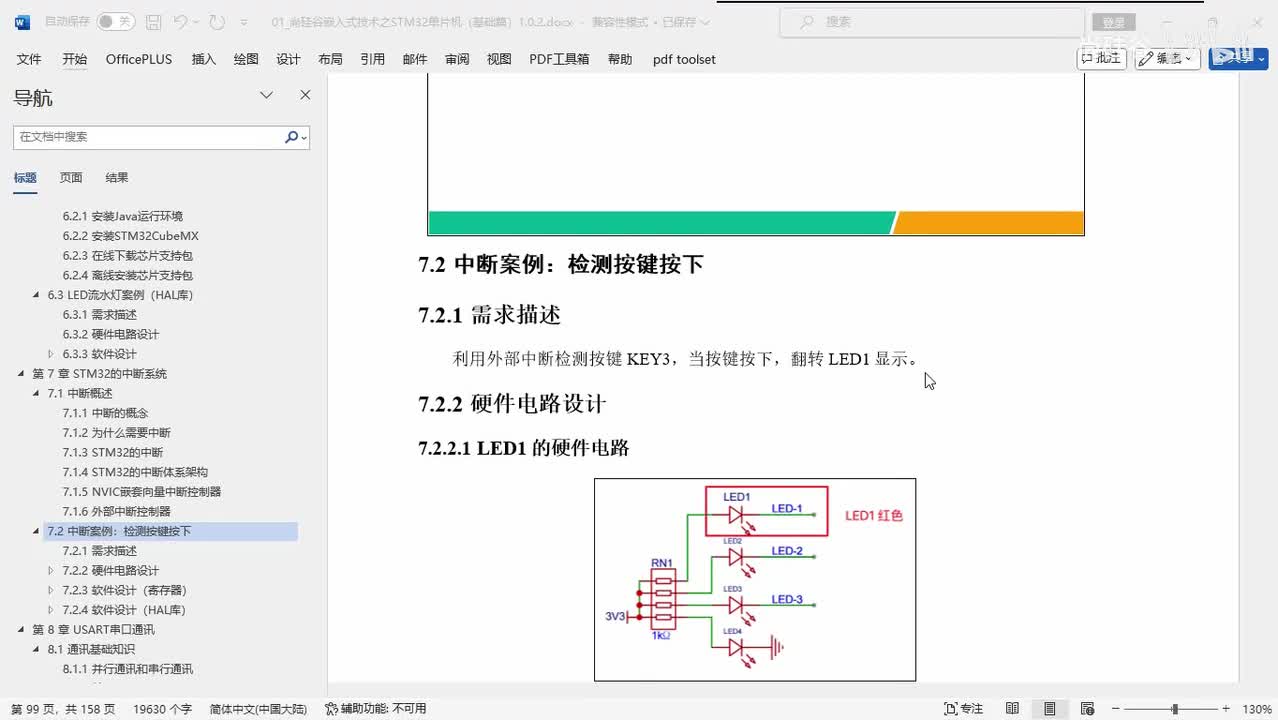Go to 6.2.3 在线下载芯片支持包

point(127,256)
